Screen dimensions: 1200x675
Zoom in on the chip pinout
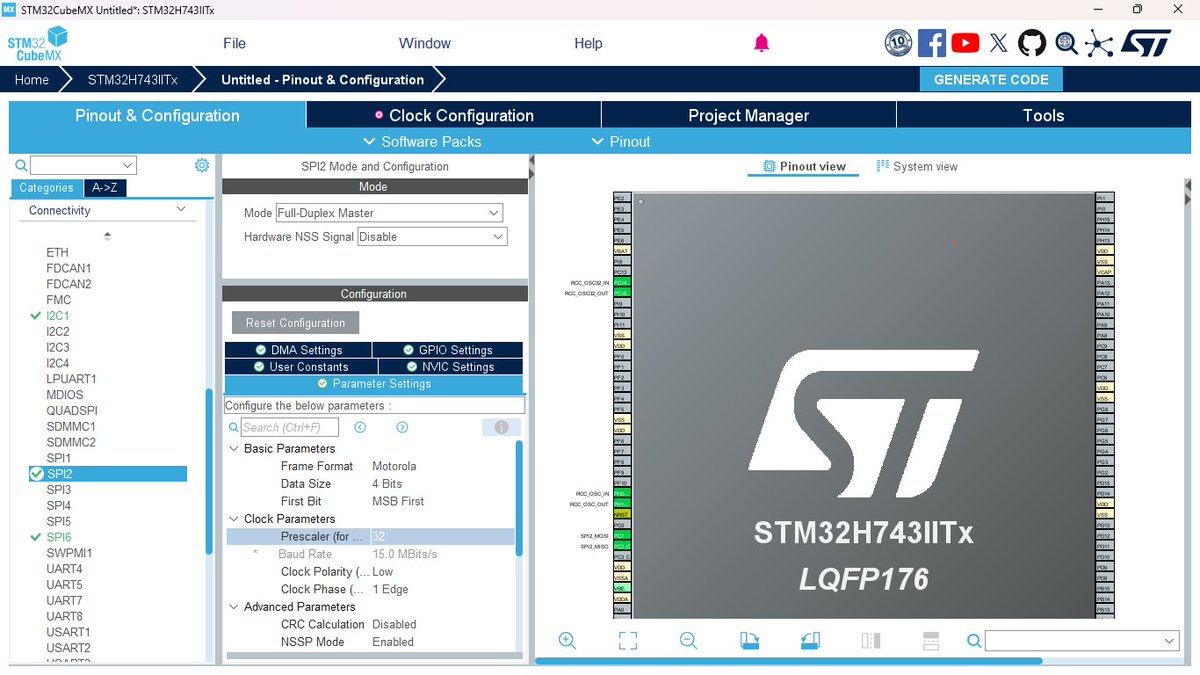coord(567,641)
